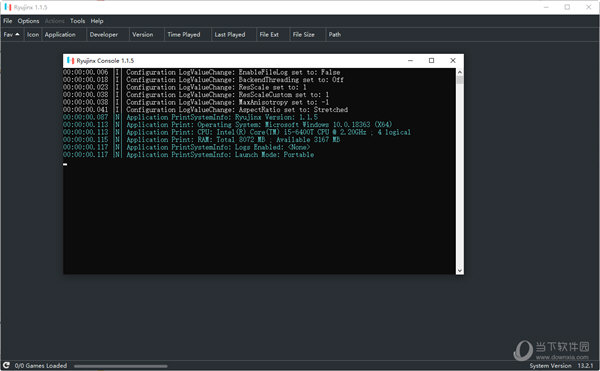Click the 'ResScaleCustom set to: 1' line

[196, 94]
